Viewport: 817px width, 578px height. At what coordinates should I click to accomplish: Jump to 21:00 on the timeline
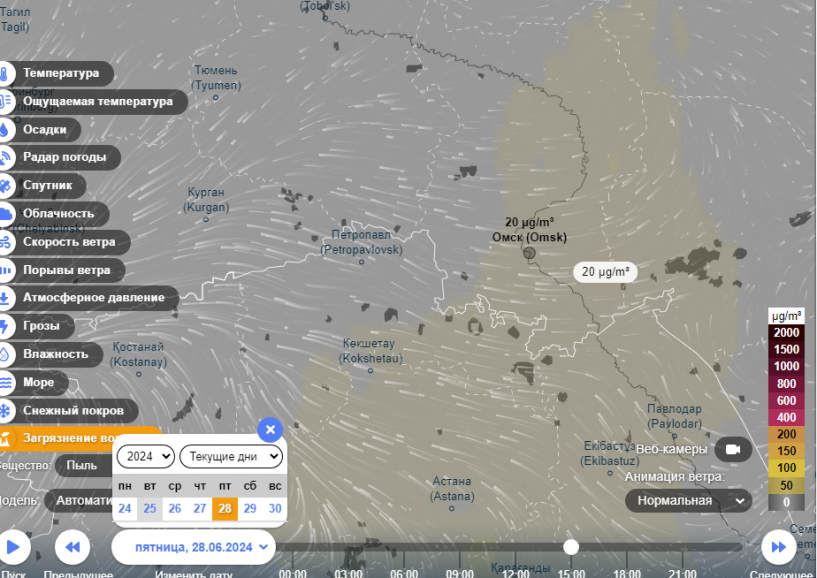pyautogui.click(x=682, y=573)
